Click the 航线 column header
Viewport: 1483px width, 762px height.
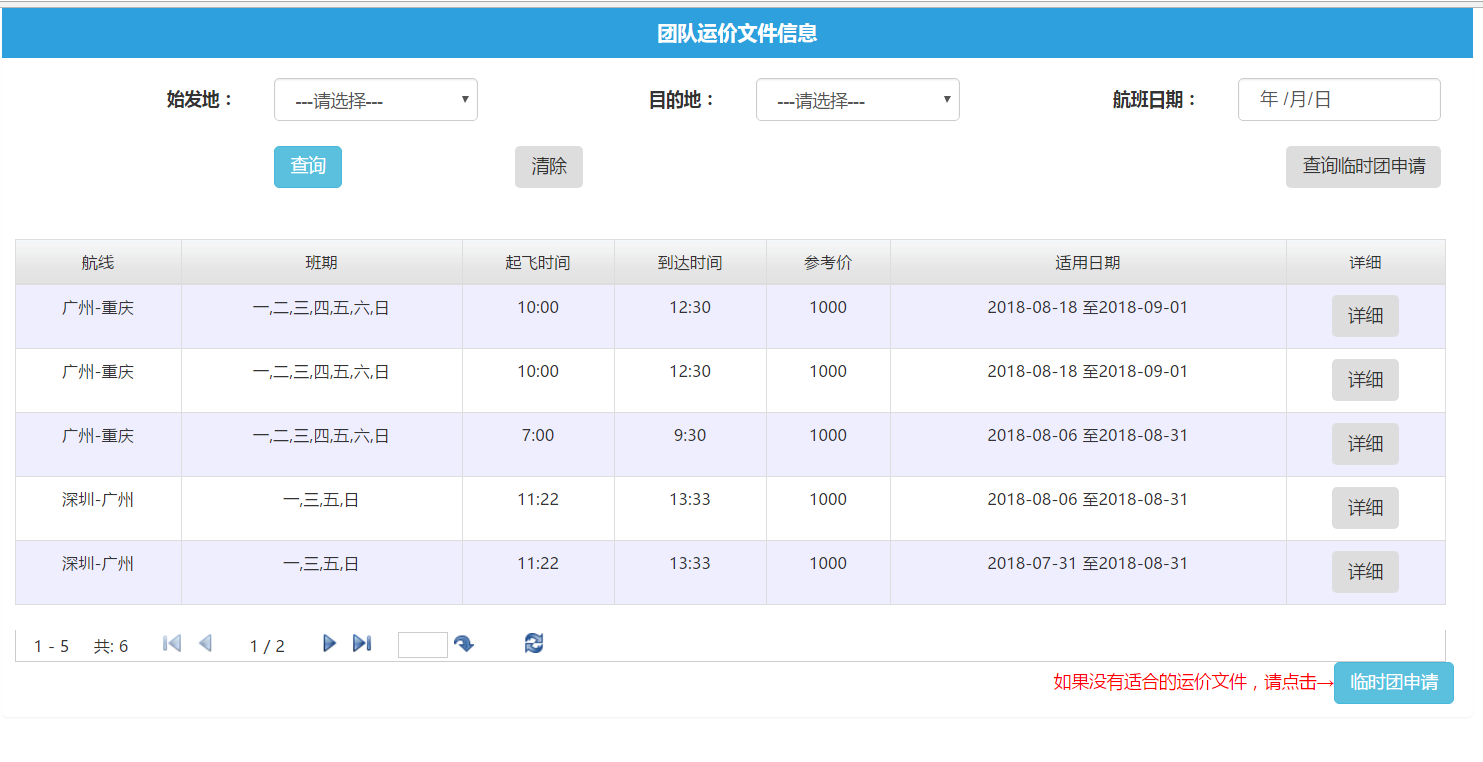(x=98, y=262)
